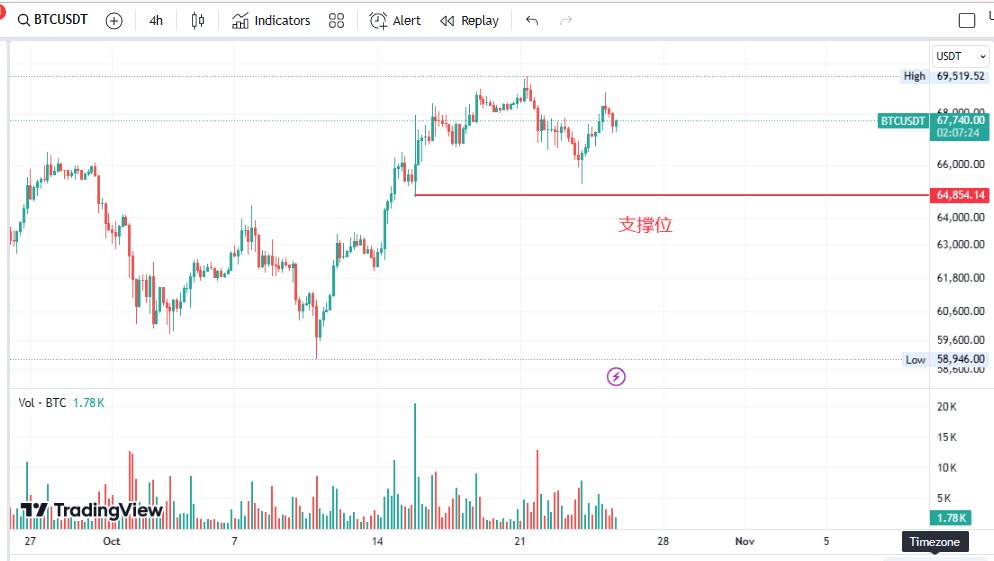
Task: Click the redo arrow
Action: [566, 21]
